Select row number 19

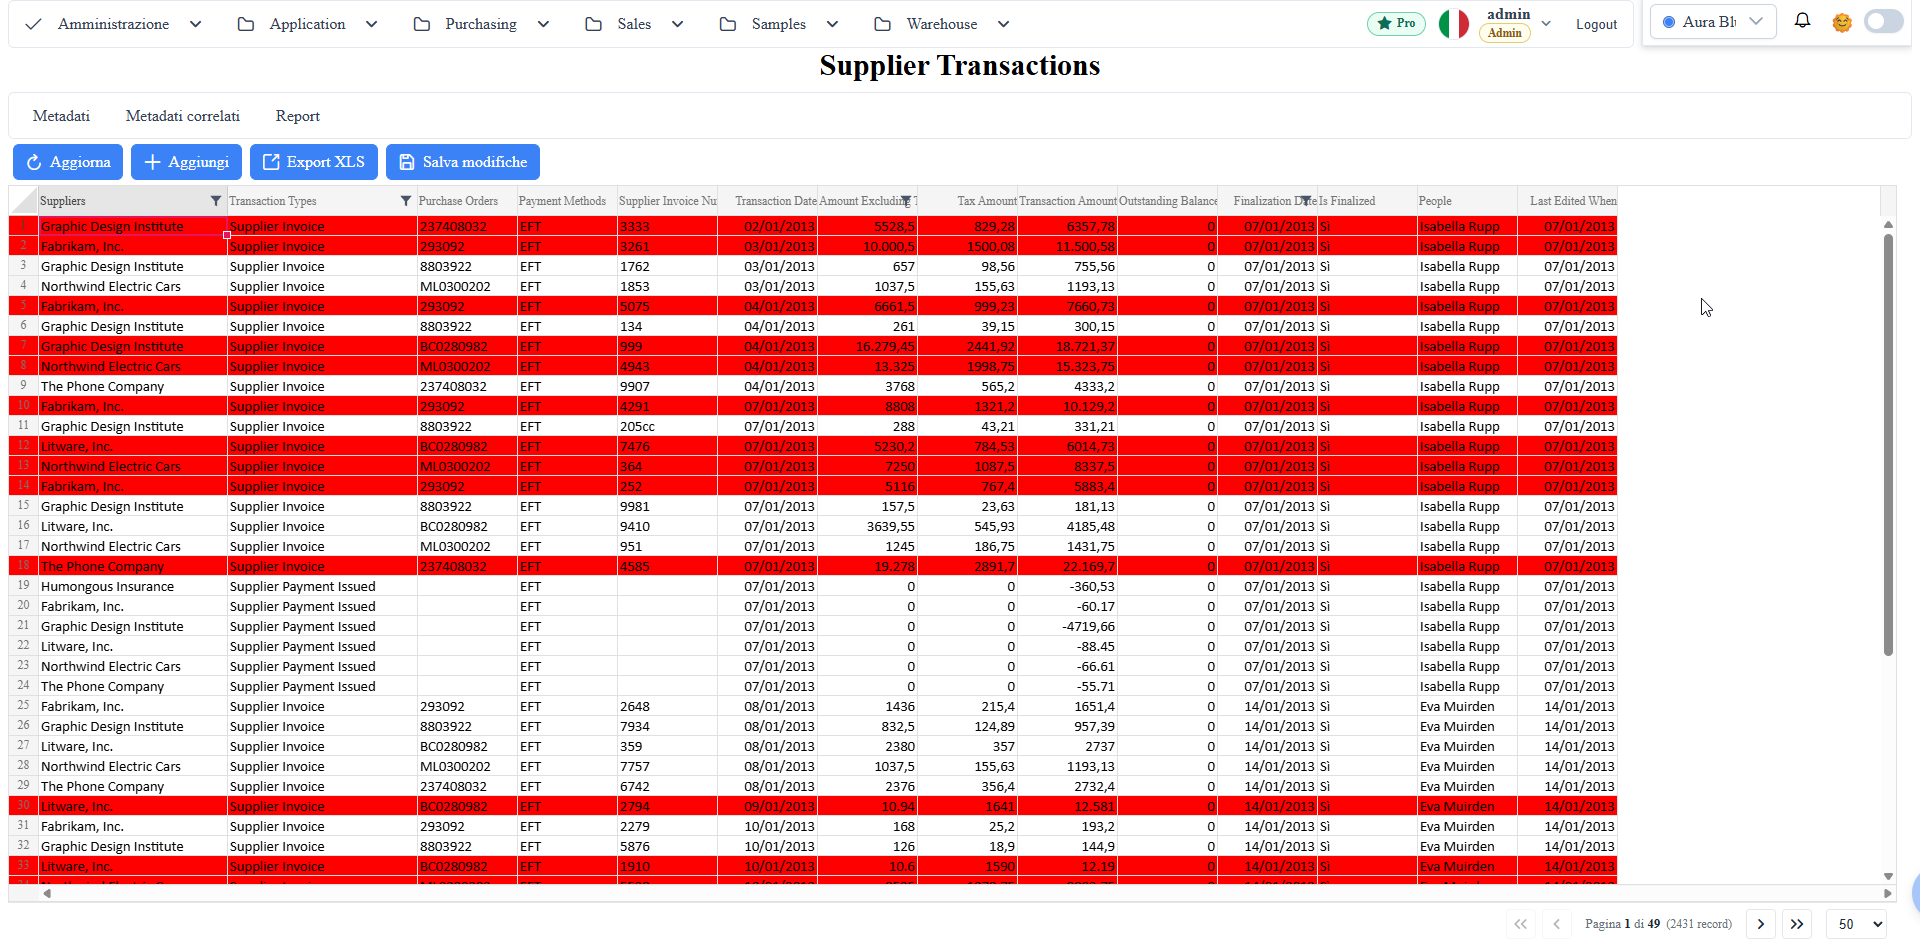(x=24, y=585)
